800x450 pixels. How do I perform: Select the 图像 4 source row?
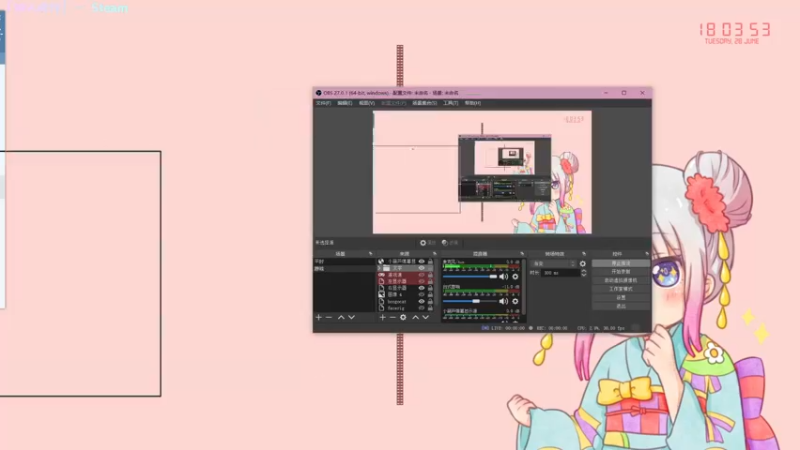coord(406,295)
